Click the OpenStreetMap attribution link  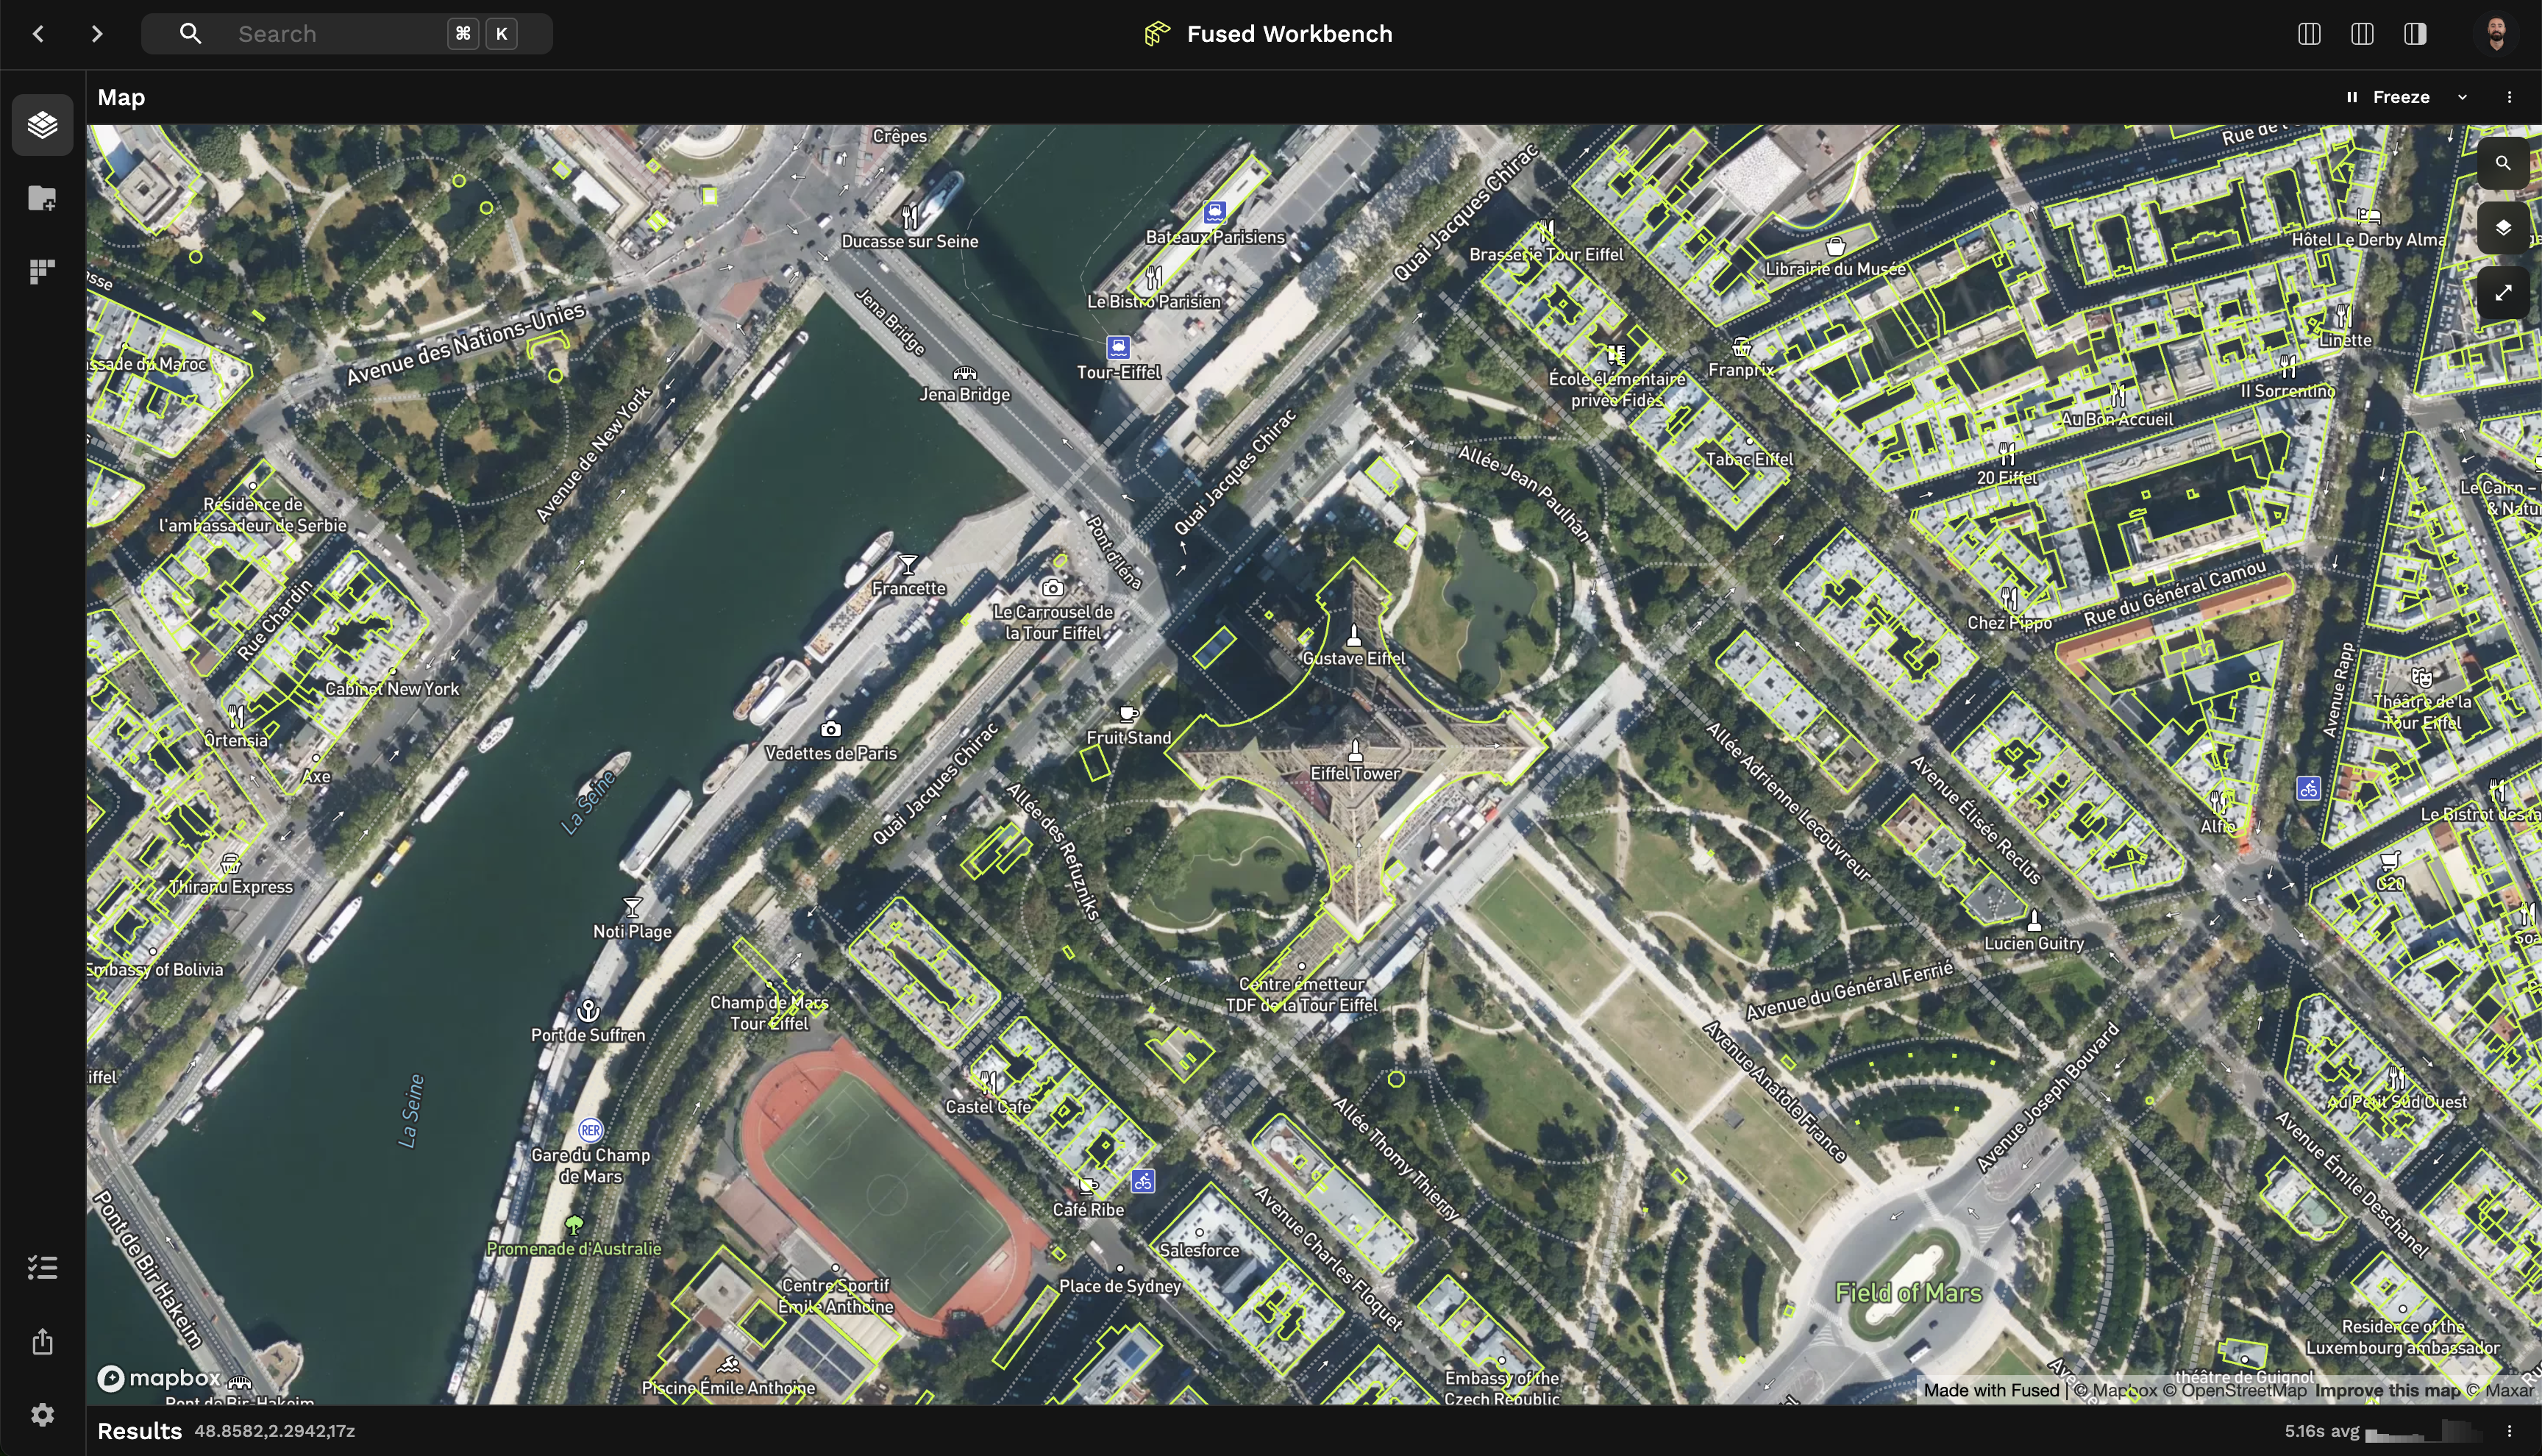pyautogui.click(x=2235, y=1390)
